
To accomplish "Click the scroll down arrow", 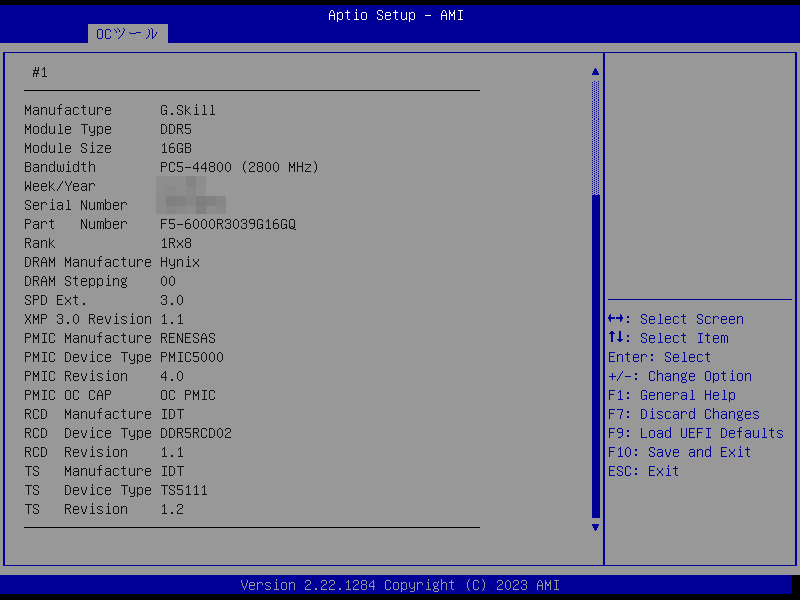I will [x=595, y=527].
